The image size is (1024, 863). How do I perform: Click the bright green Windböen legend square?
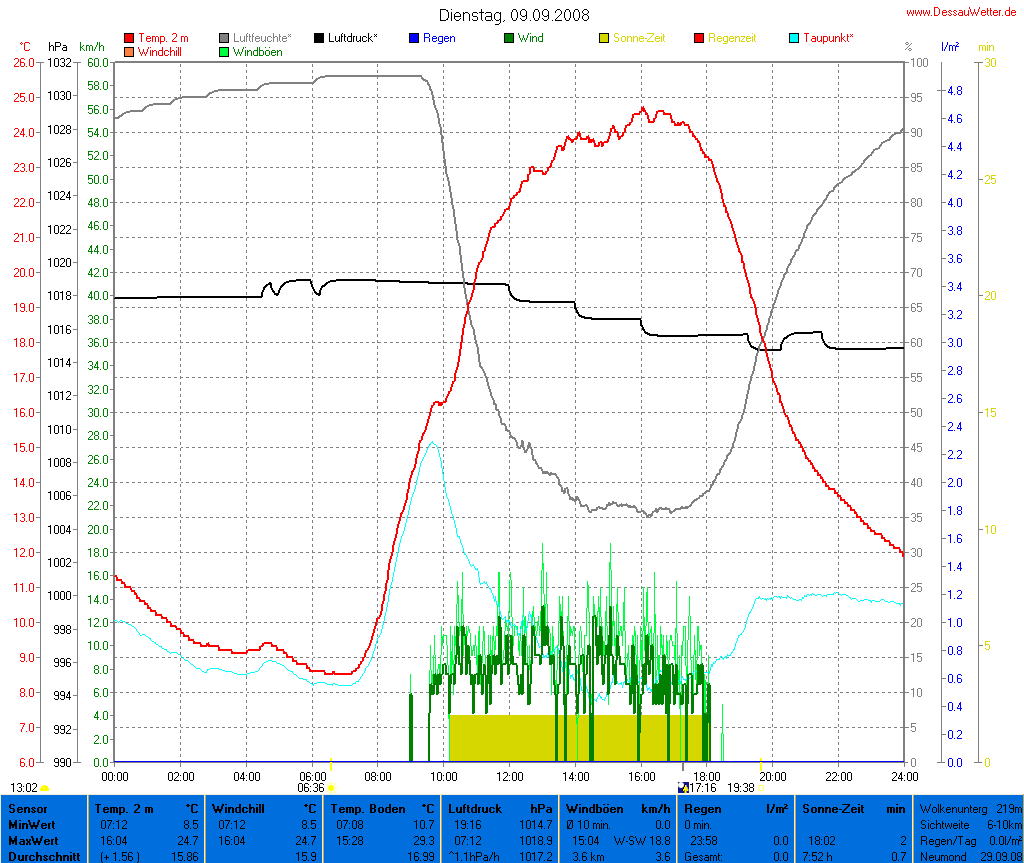click(224, 51)
